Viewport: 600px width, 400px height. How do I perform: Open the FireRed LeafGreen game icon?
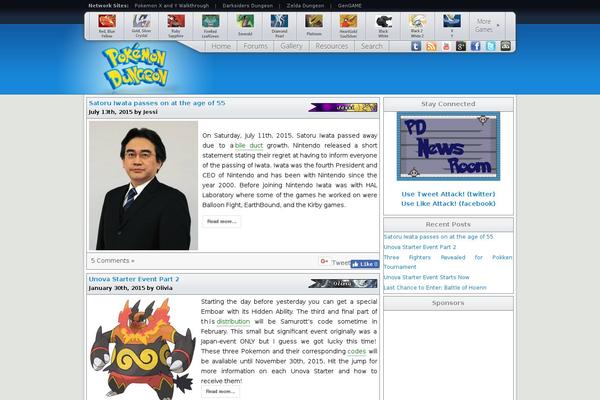coord(210,26)
